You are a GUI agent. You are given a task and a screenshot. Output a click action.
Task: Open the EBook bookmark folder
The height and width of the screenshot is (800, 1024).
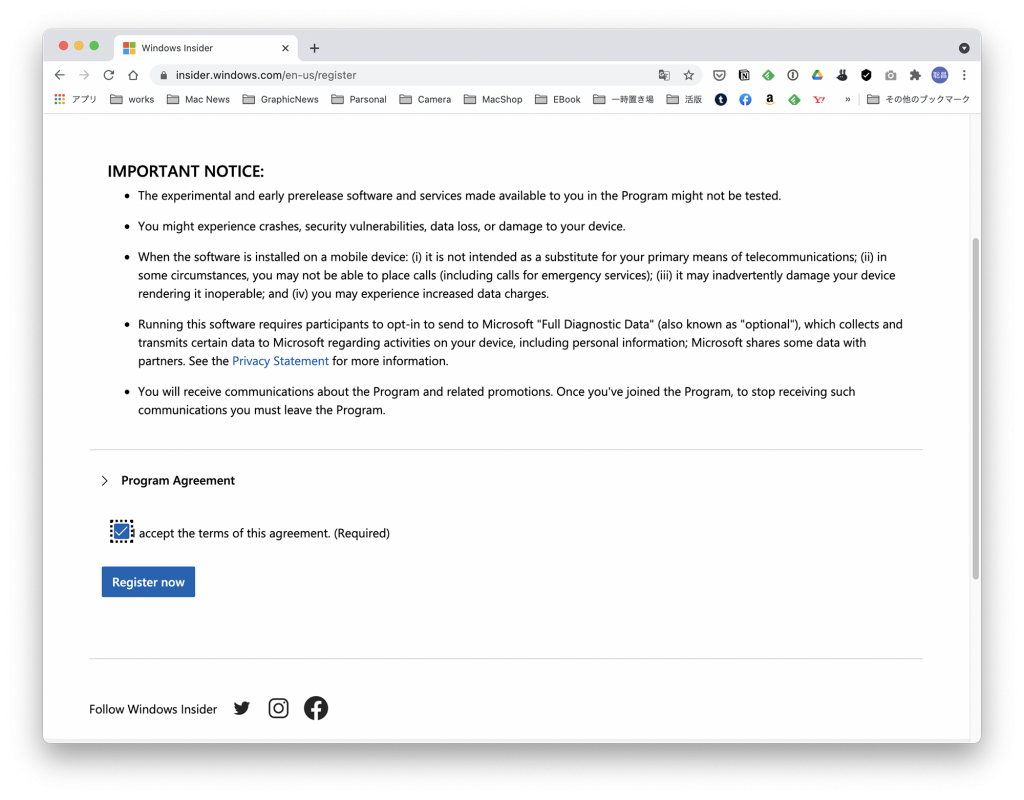[x=558, y=99]
